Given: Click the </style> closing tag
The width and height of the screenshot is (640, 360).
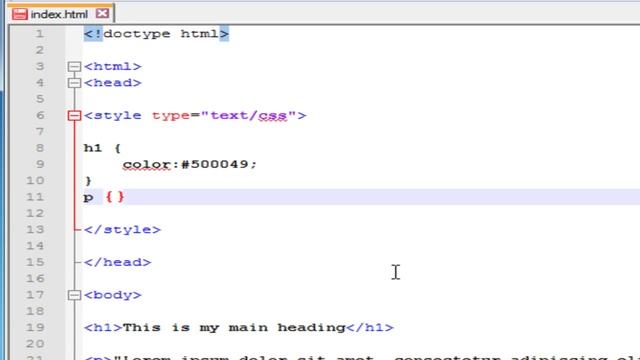Looking at the screenshot, I should (122, 230).
